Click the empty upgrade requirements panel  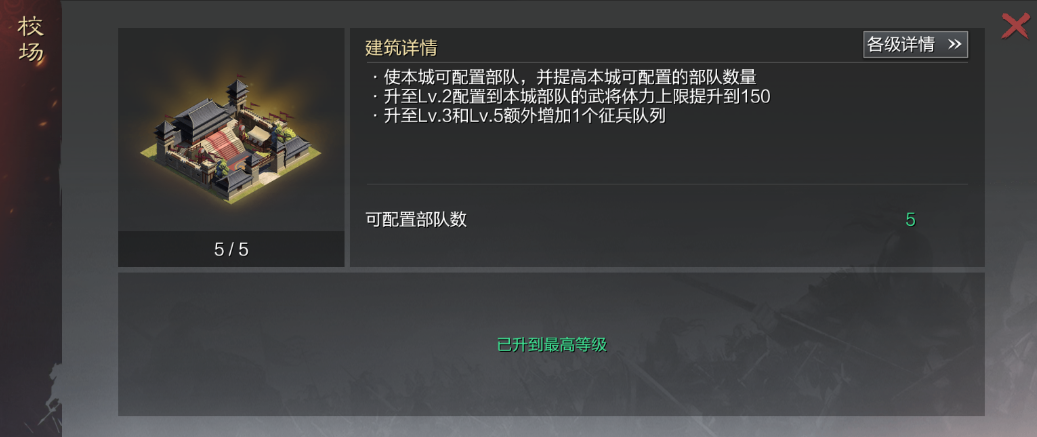[x=551, y=344]
